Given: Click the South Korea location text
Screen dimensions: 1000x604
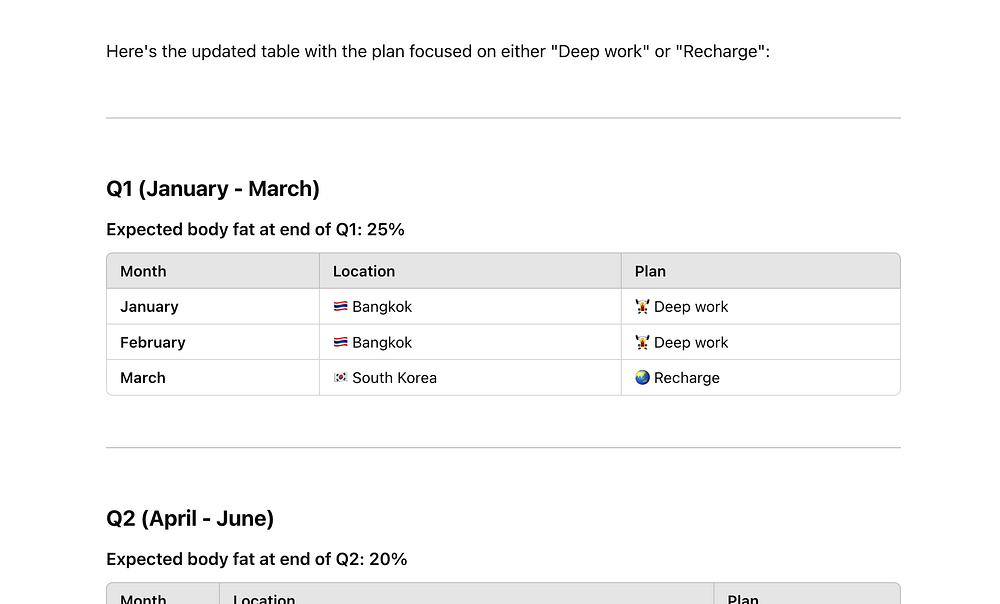Looking at the screenshot, I should coord(394,378).
